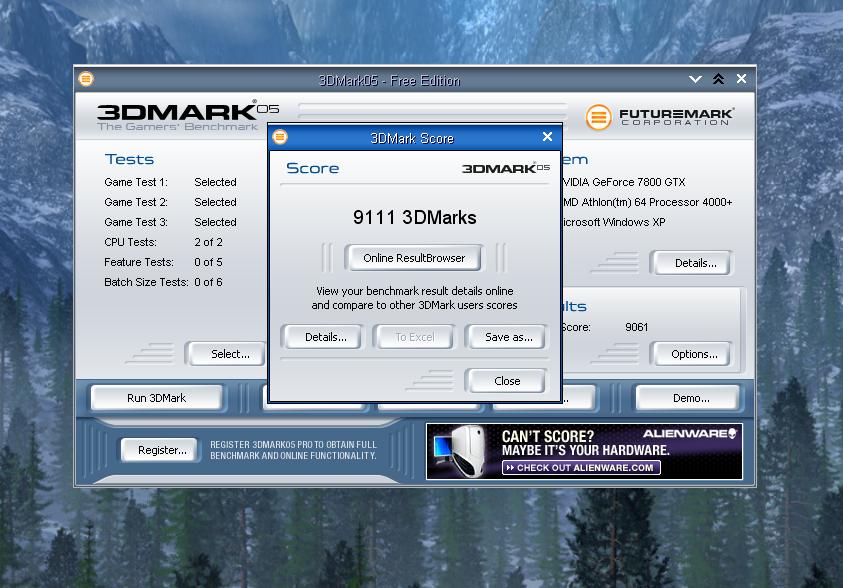Click Batch Size Tests: 0 of 6 row
This screenshot has height=588, width=843.
click(x=163, y=282)
